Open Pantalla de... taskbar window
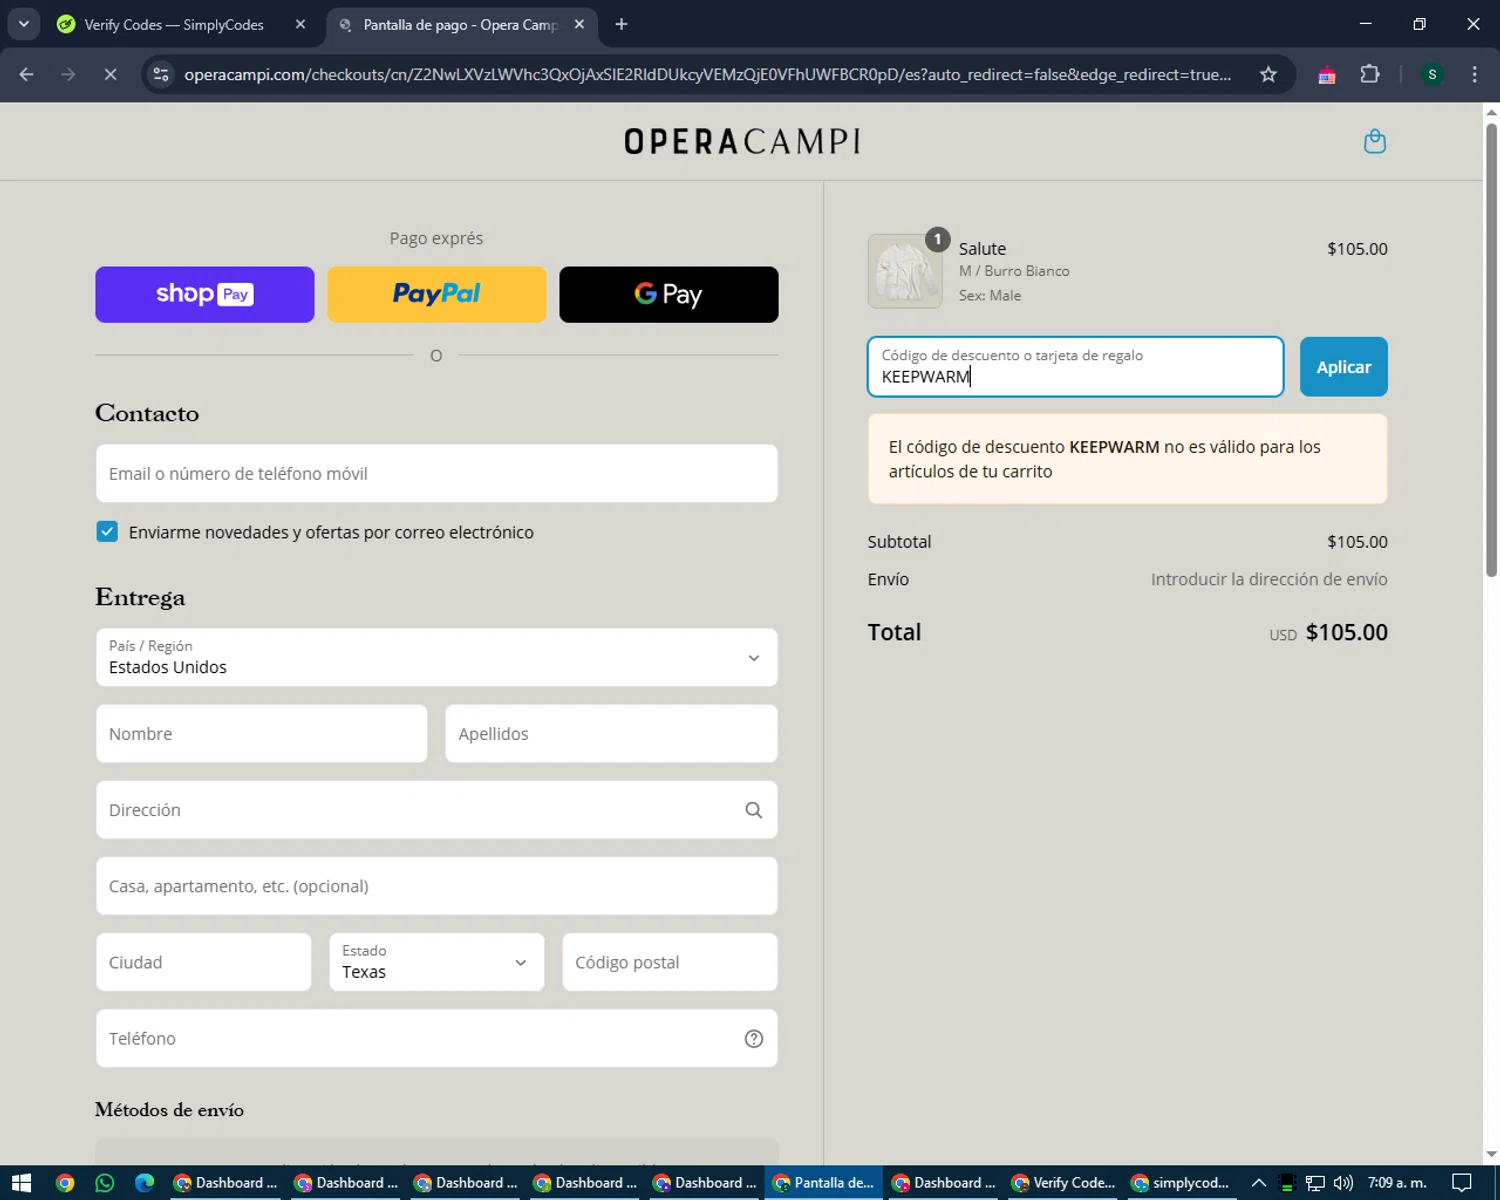The width and height of the screenshot is (1500, 1200). (x=824, y=1183)
